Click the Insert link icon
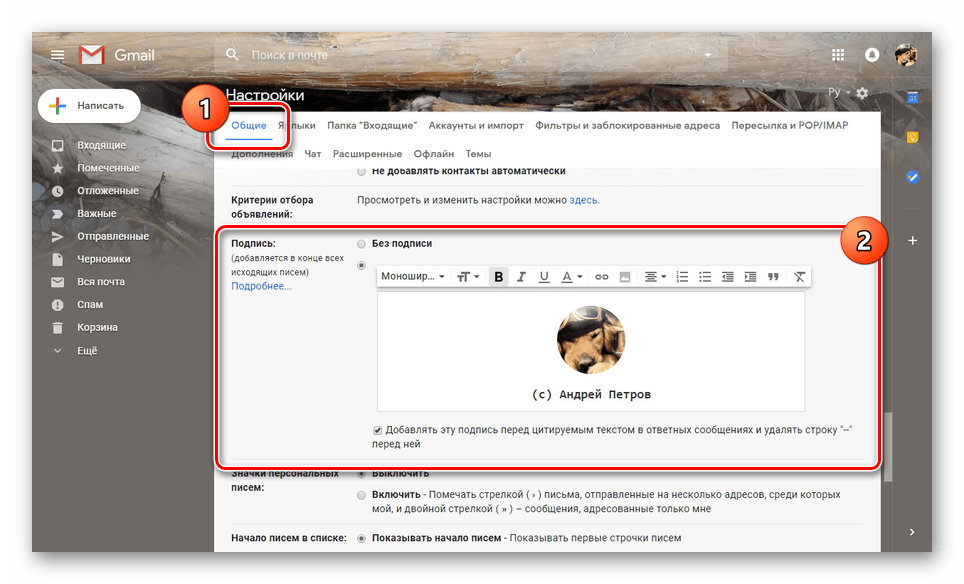Image resolution: width=964 pixels, height=584 pixels. 601,277
